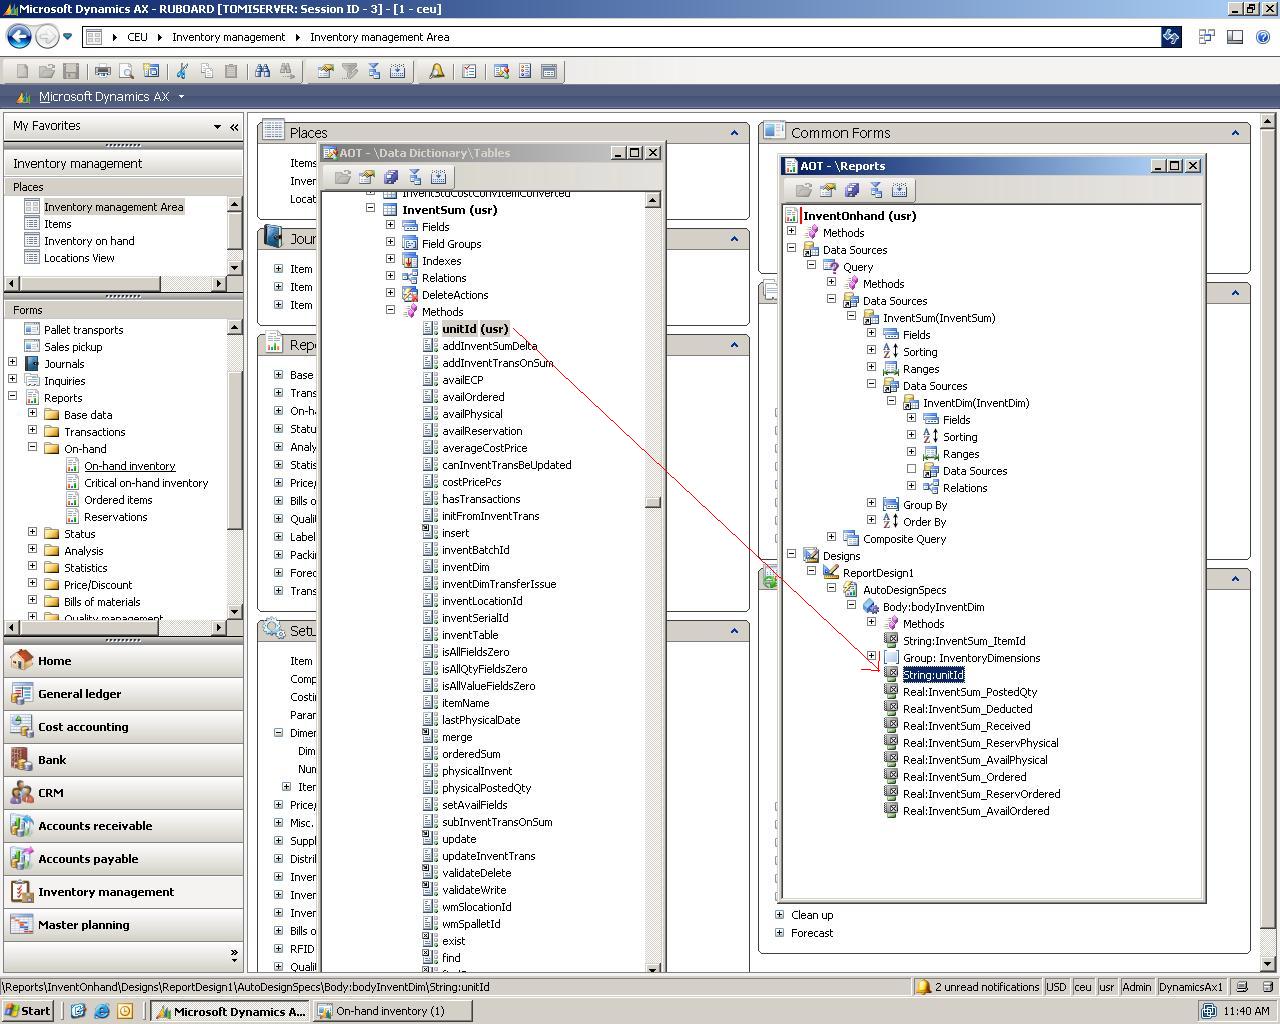1280x1024 pixels.
Task: Click Compile icon in AOT Tables toolbar
Action: coord(439,177)
